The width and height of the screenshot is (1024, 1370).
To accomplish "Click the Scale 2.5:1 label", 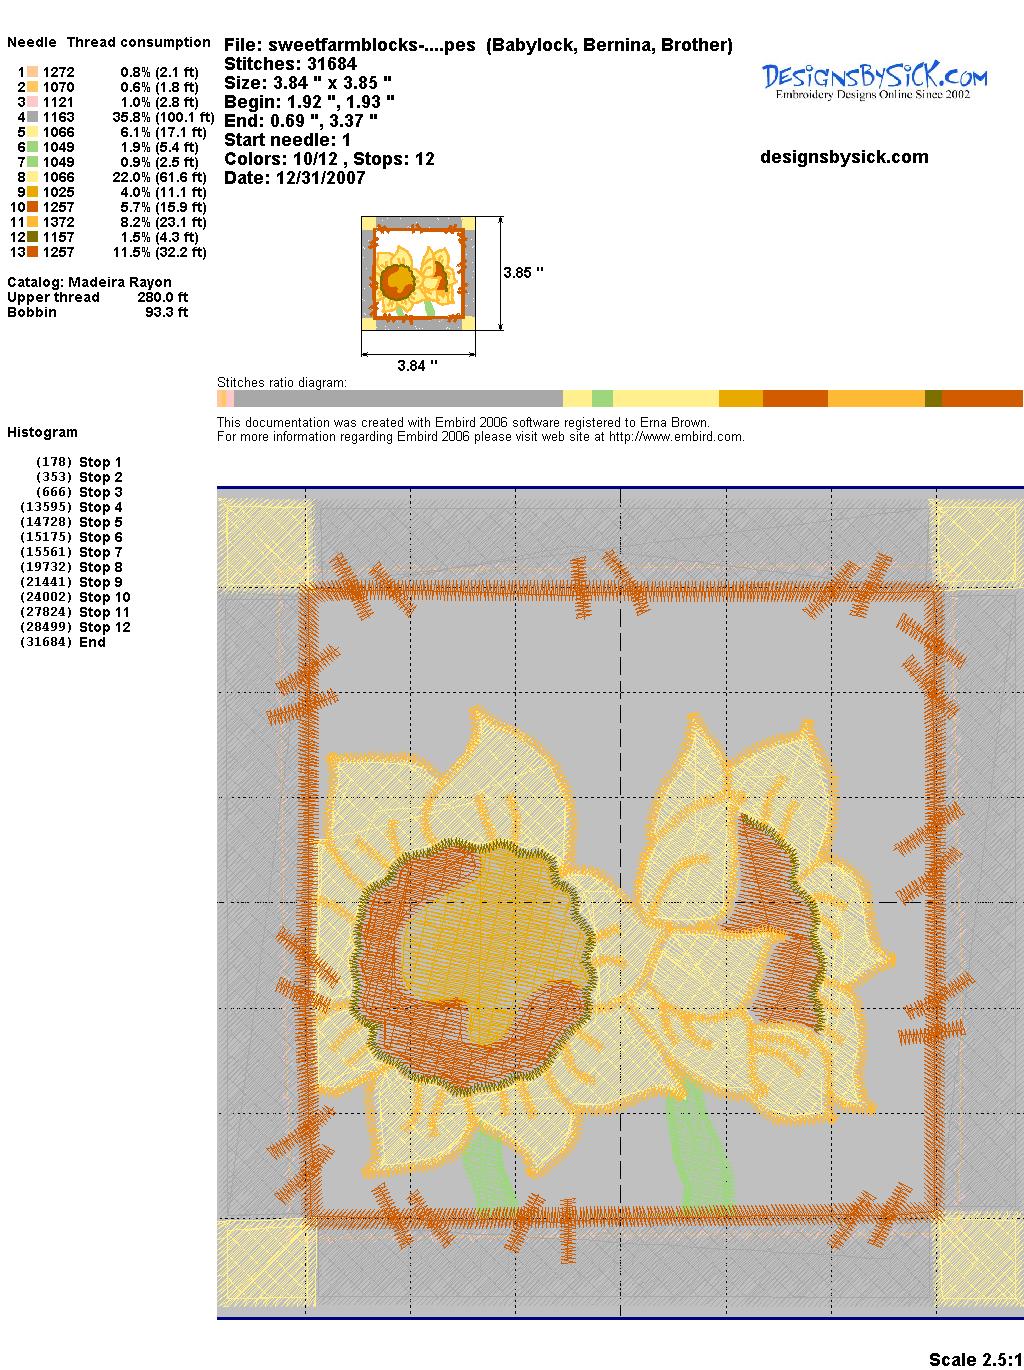I will [x=975, y=1359].
